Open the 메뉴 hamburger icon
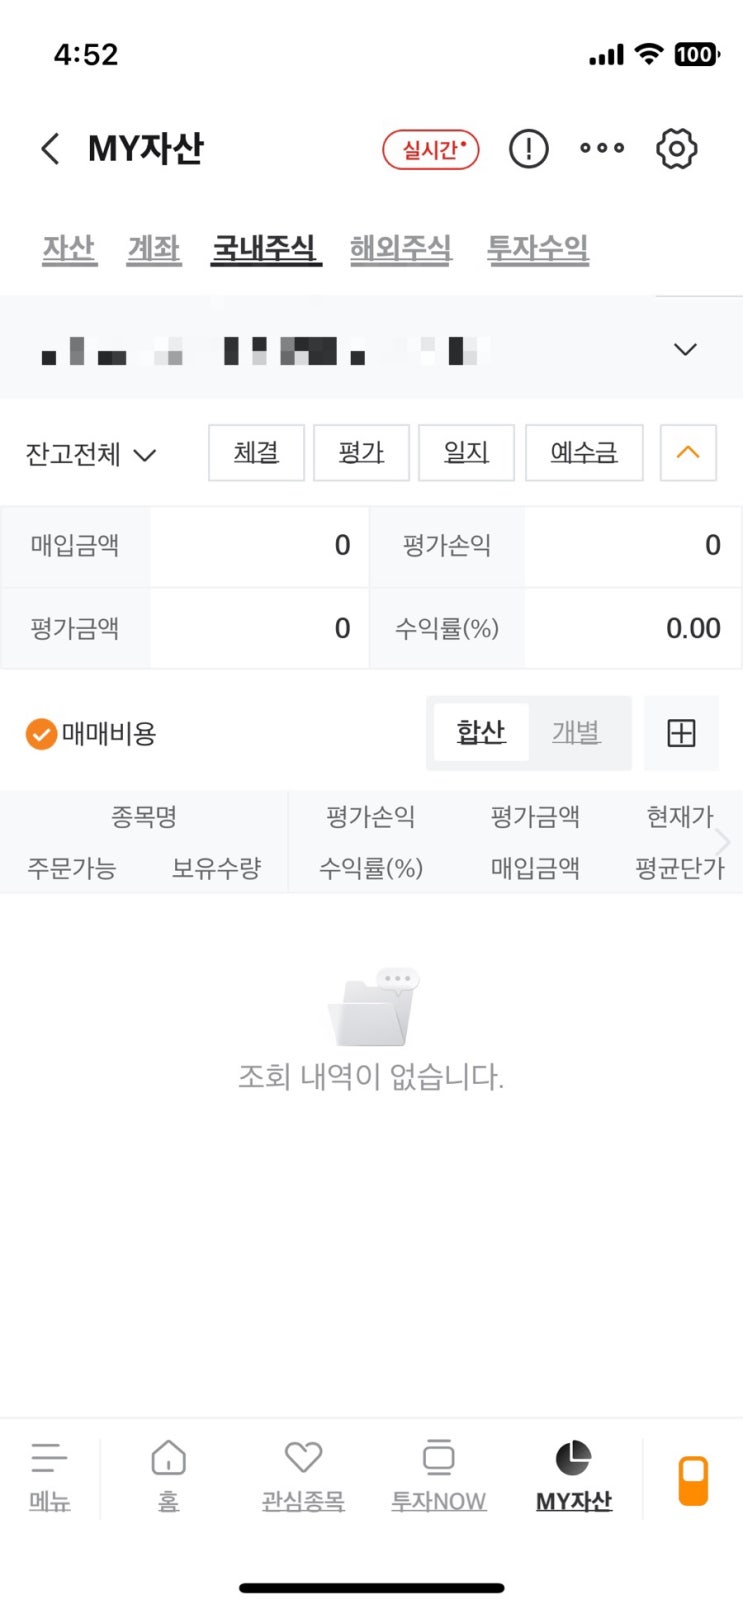The image size is (743, 1609). (x=49, y=1473)
